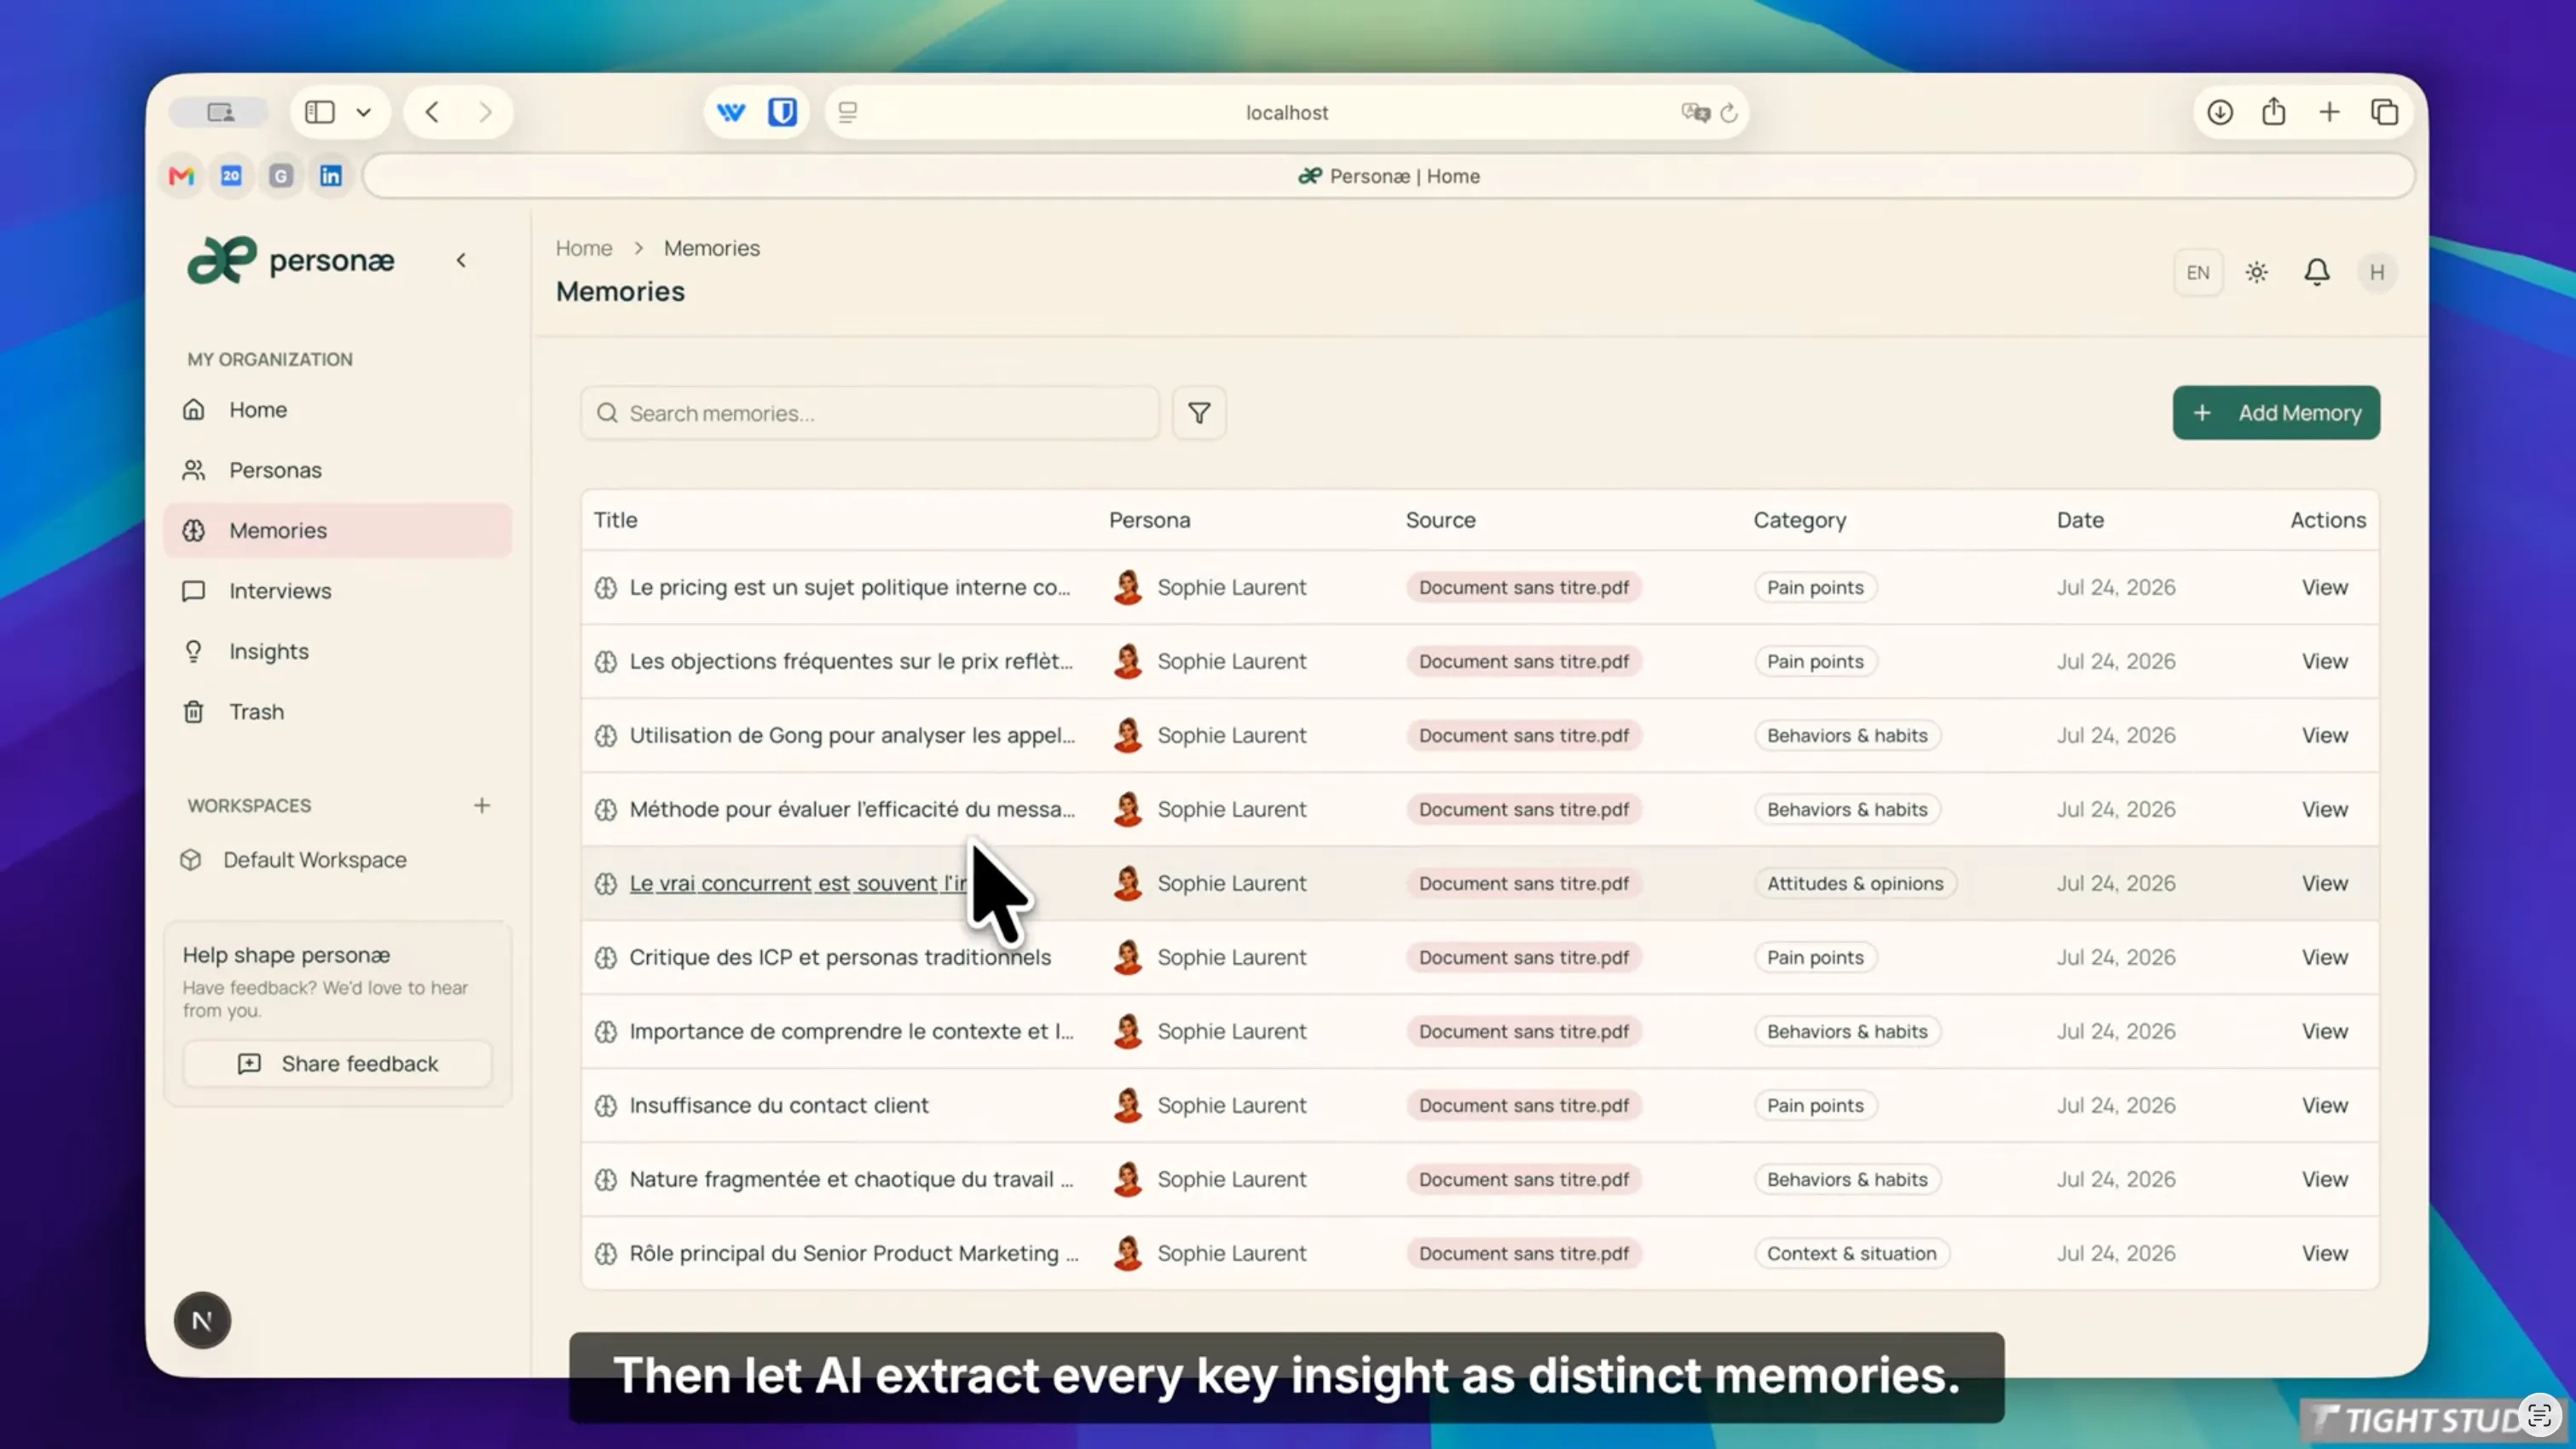
Task: Open the pinned calendar tab
Action: (x=231, y=176)
